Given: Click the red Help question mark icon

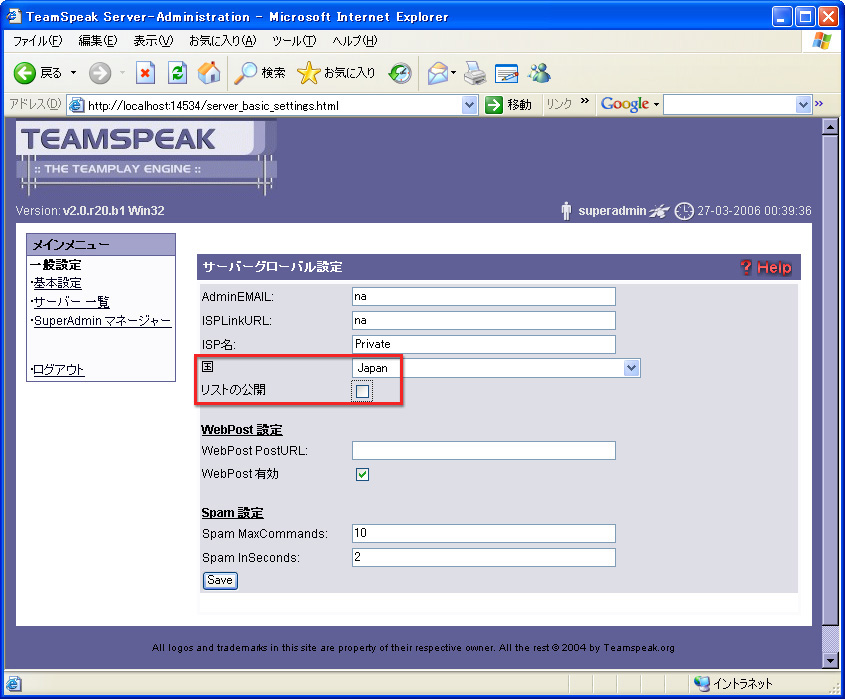Looking at the screenshot, I should click(746, 267).
